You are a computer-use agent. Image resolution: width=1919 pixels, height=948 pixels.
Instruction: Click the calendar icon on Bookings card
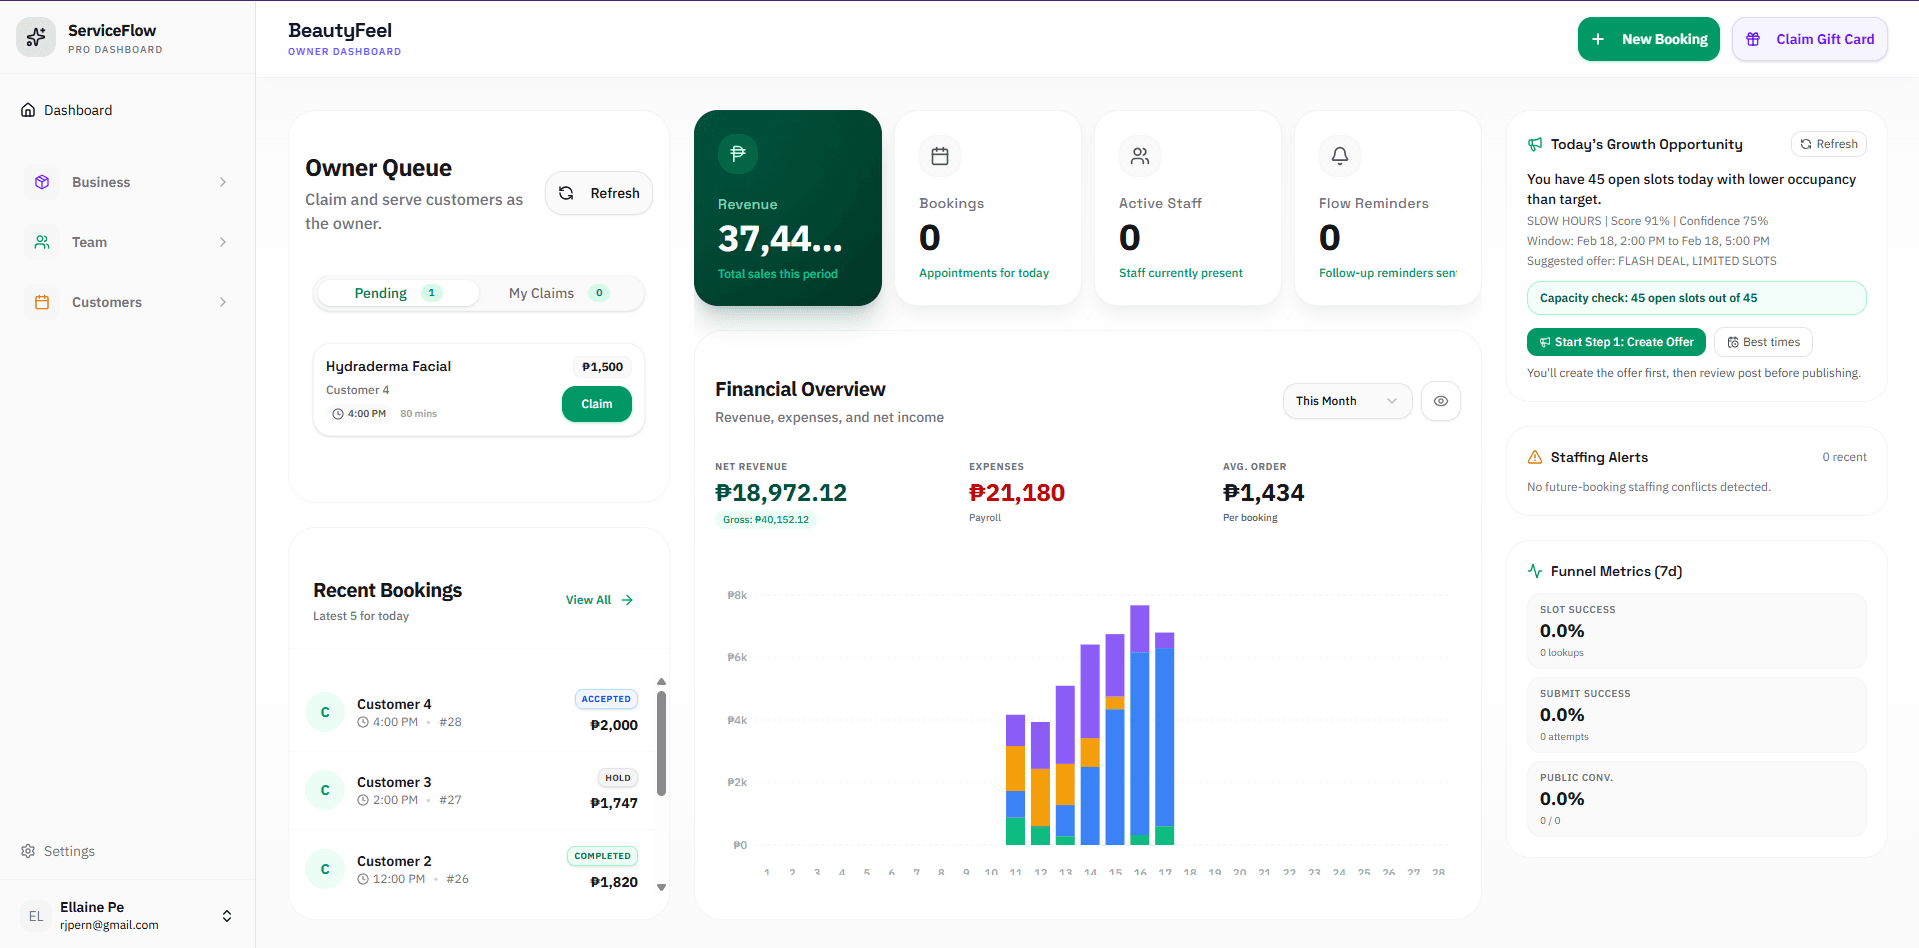(939, 156)
